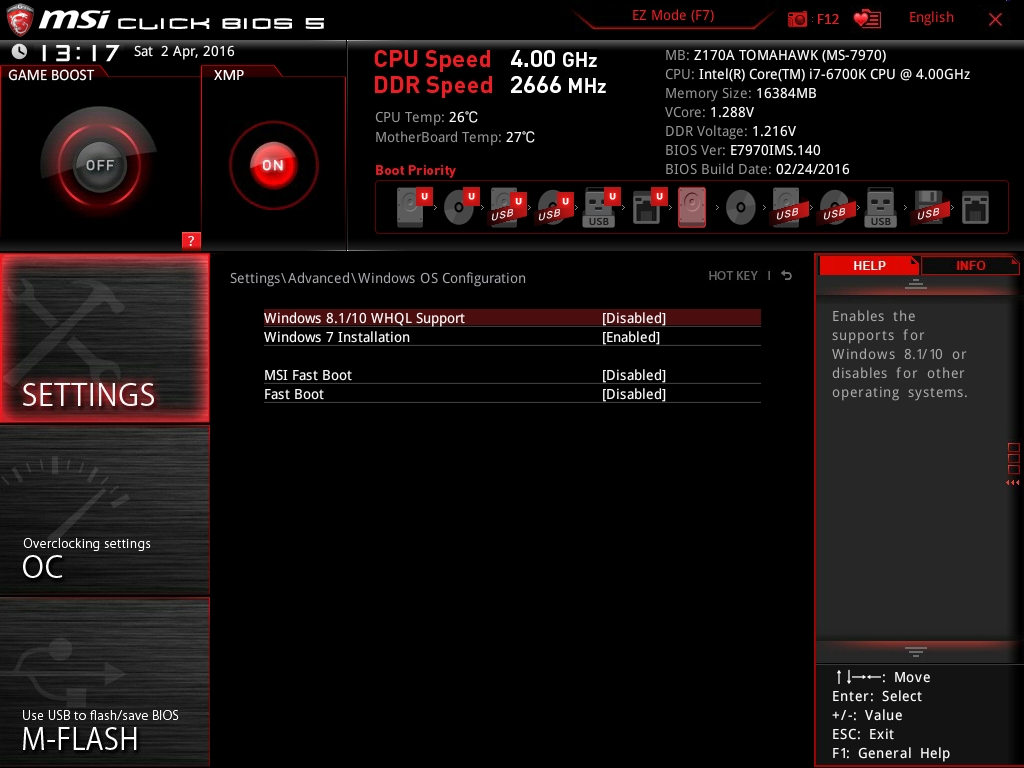Select the Fast Boot row label
The image size is (1024, 768).
(x=294, y=394)
